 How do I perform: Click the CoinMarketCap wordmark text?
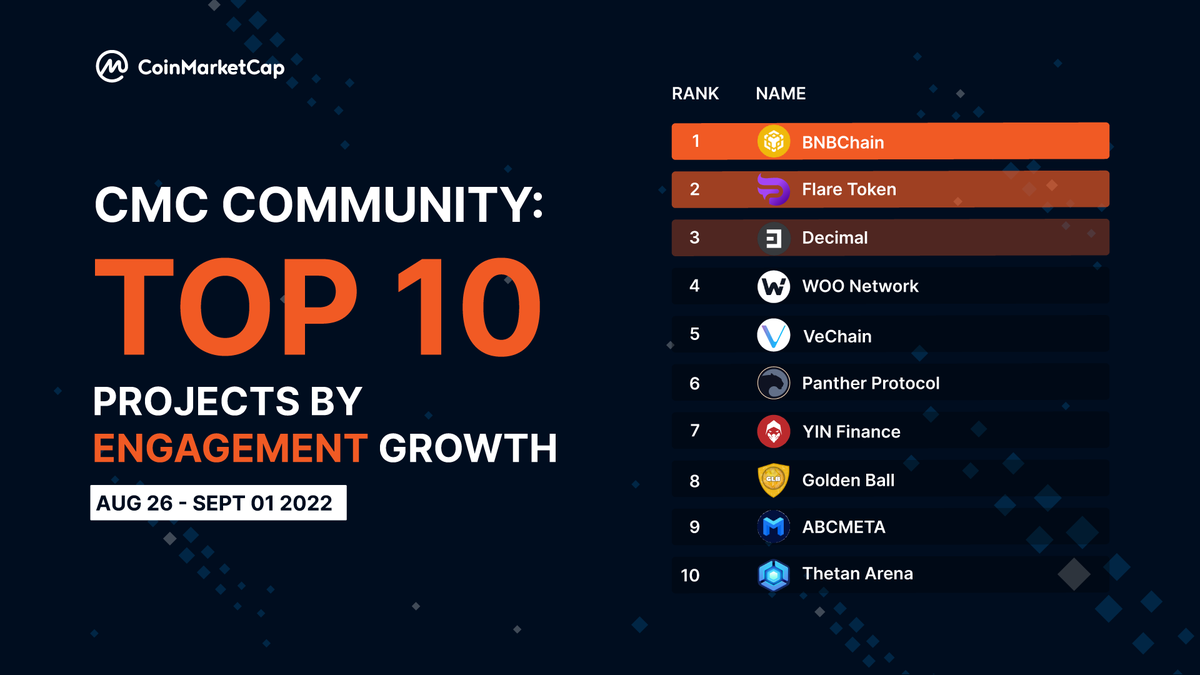pos(210,67)
